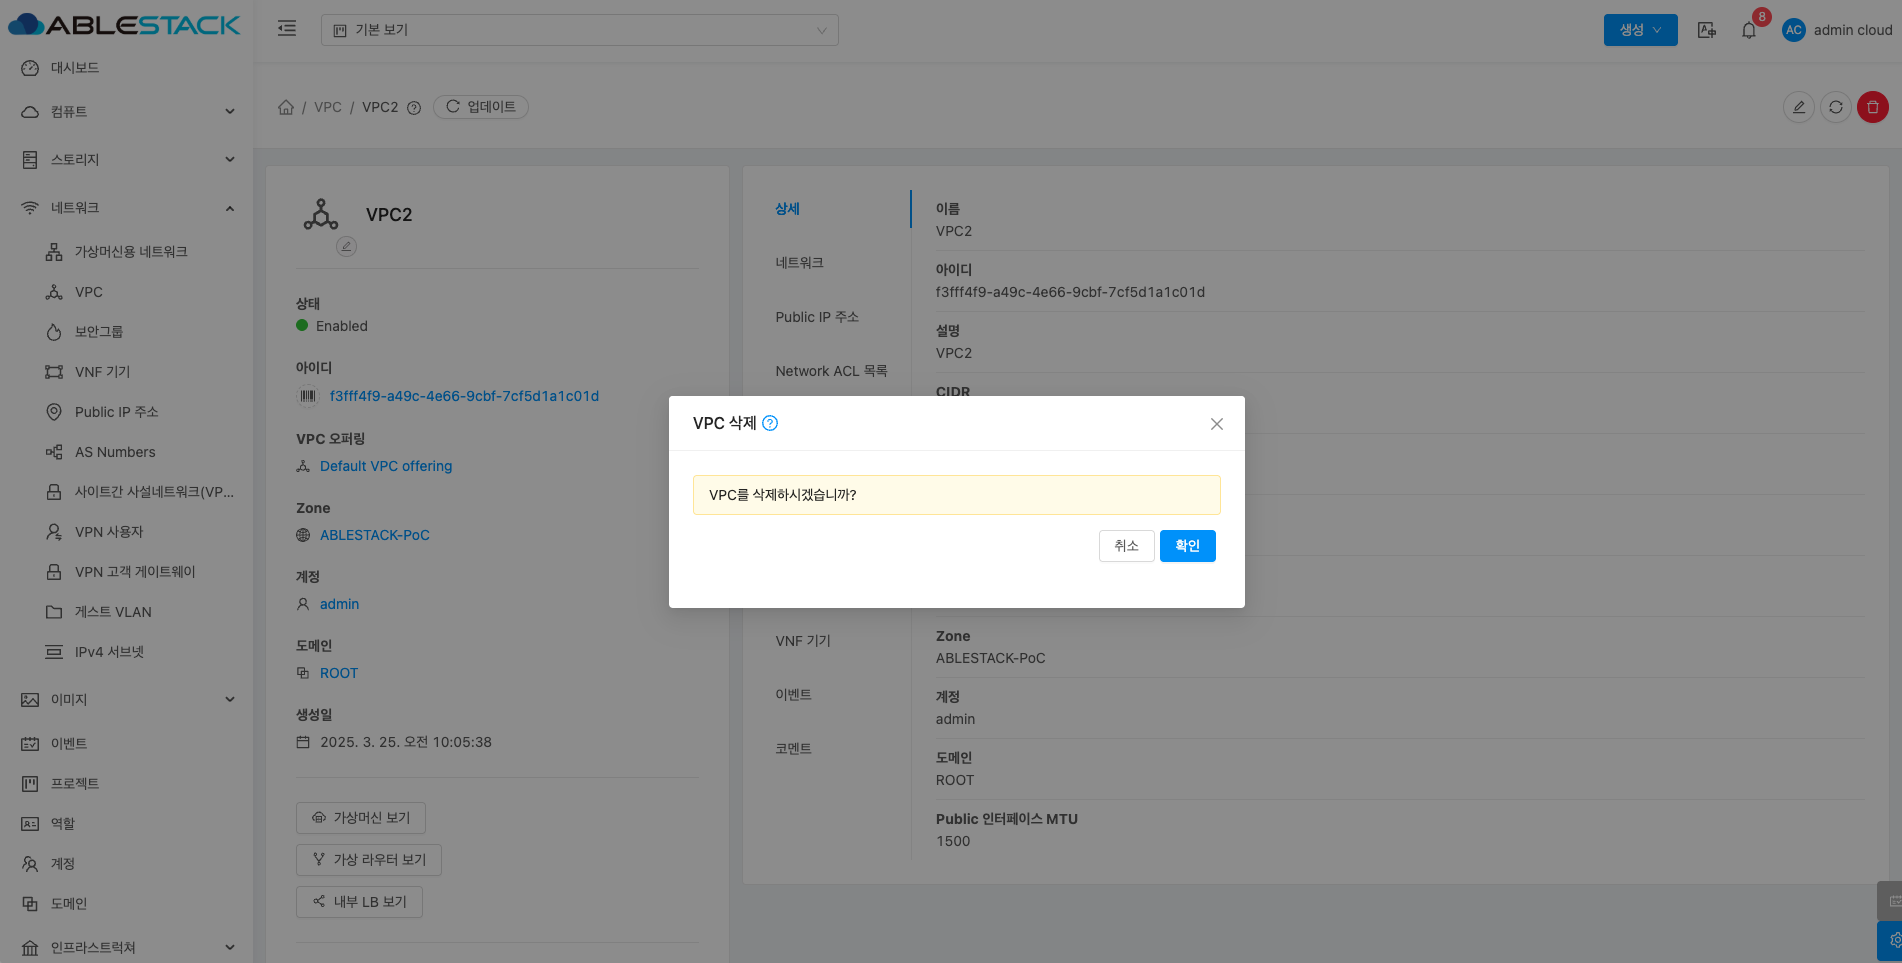Expand the 컴퓨트 sidebar menu
Image resolution: width=1902 pixels, height=963 pixels.
coord(128,111)
